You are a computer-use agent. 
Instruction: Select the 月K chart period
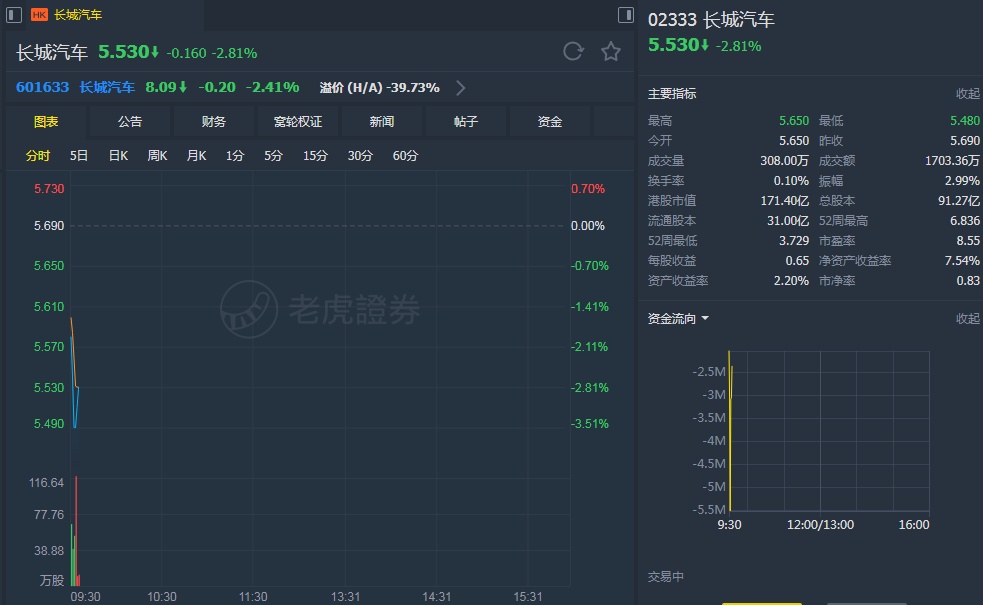coord(196,155)
